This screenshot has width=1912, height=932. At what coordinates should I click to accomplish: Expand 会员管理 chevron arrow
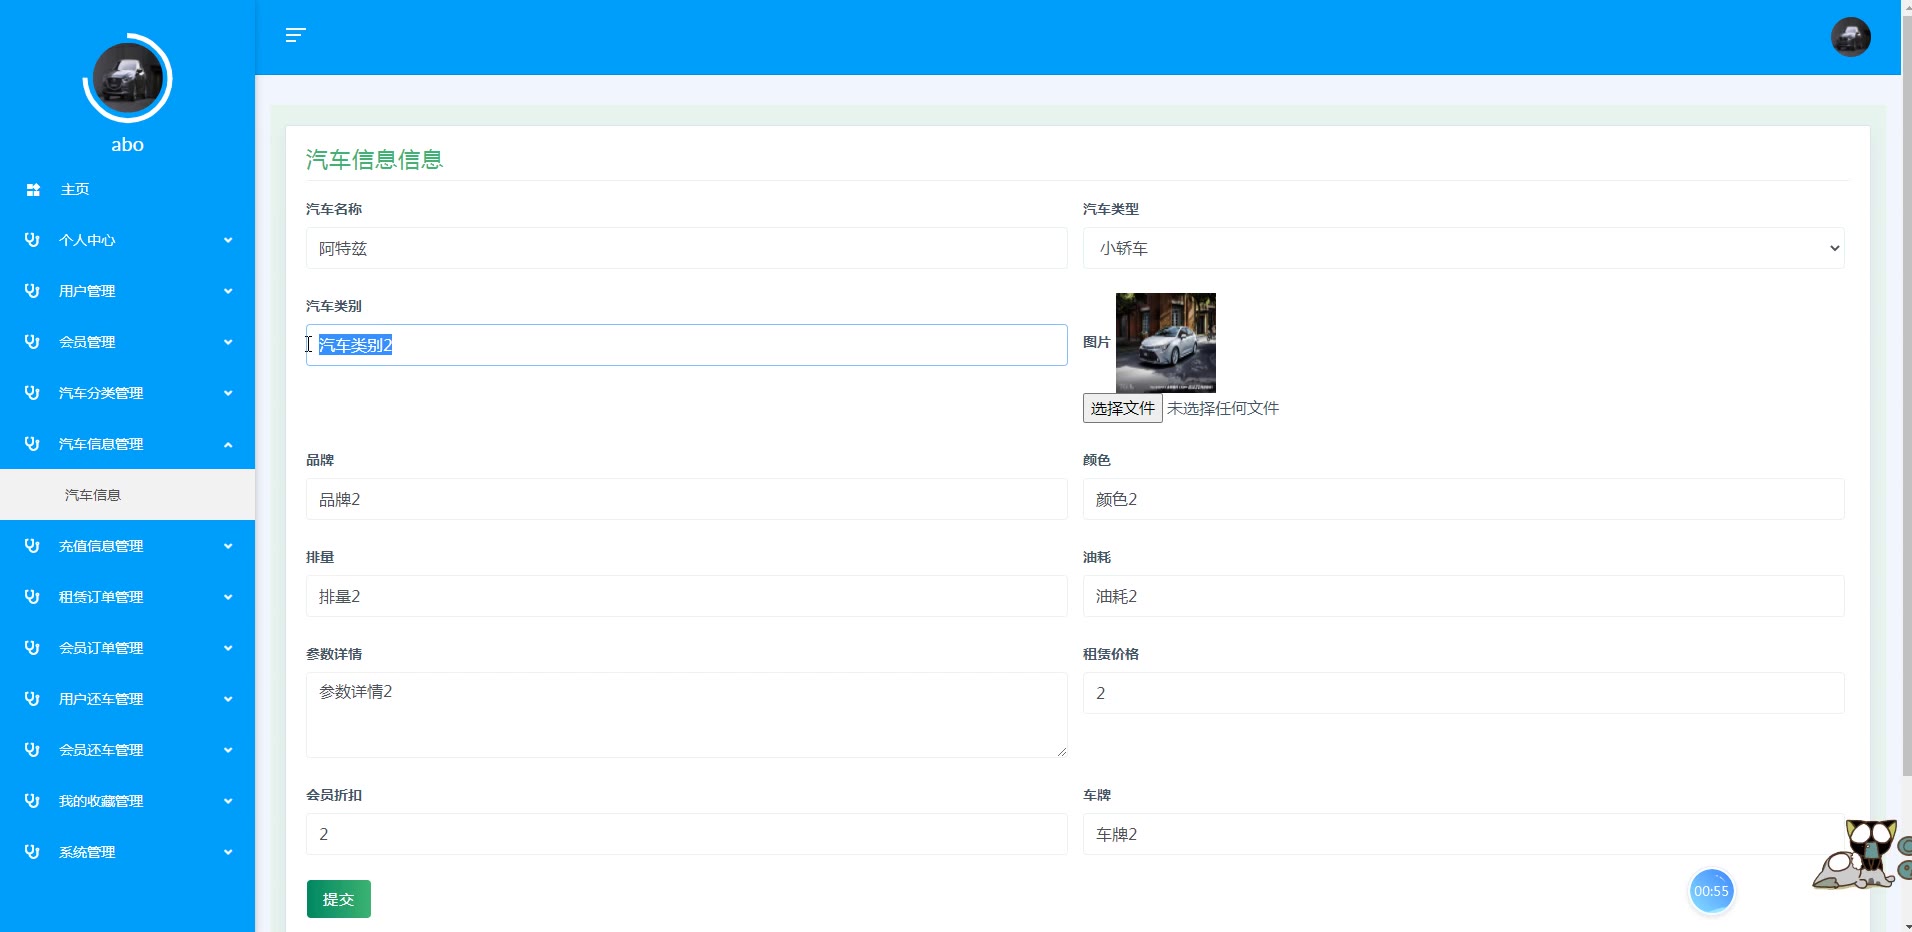point(228,342)
